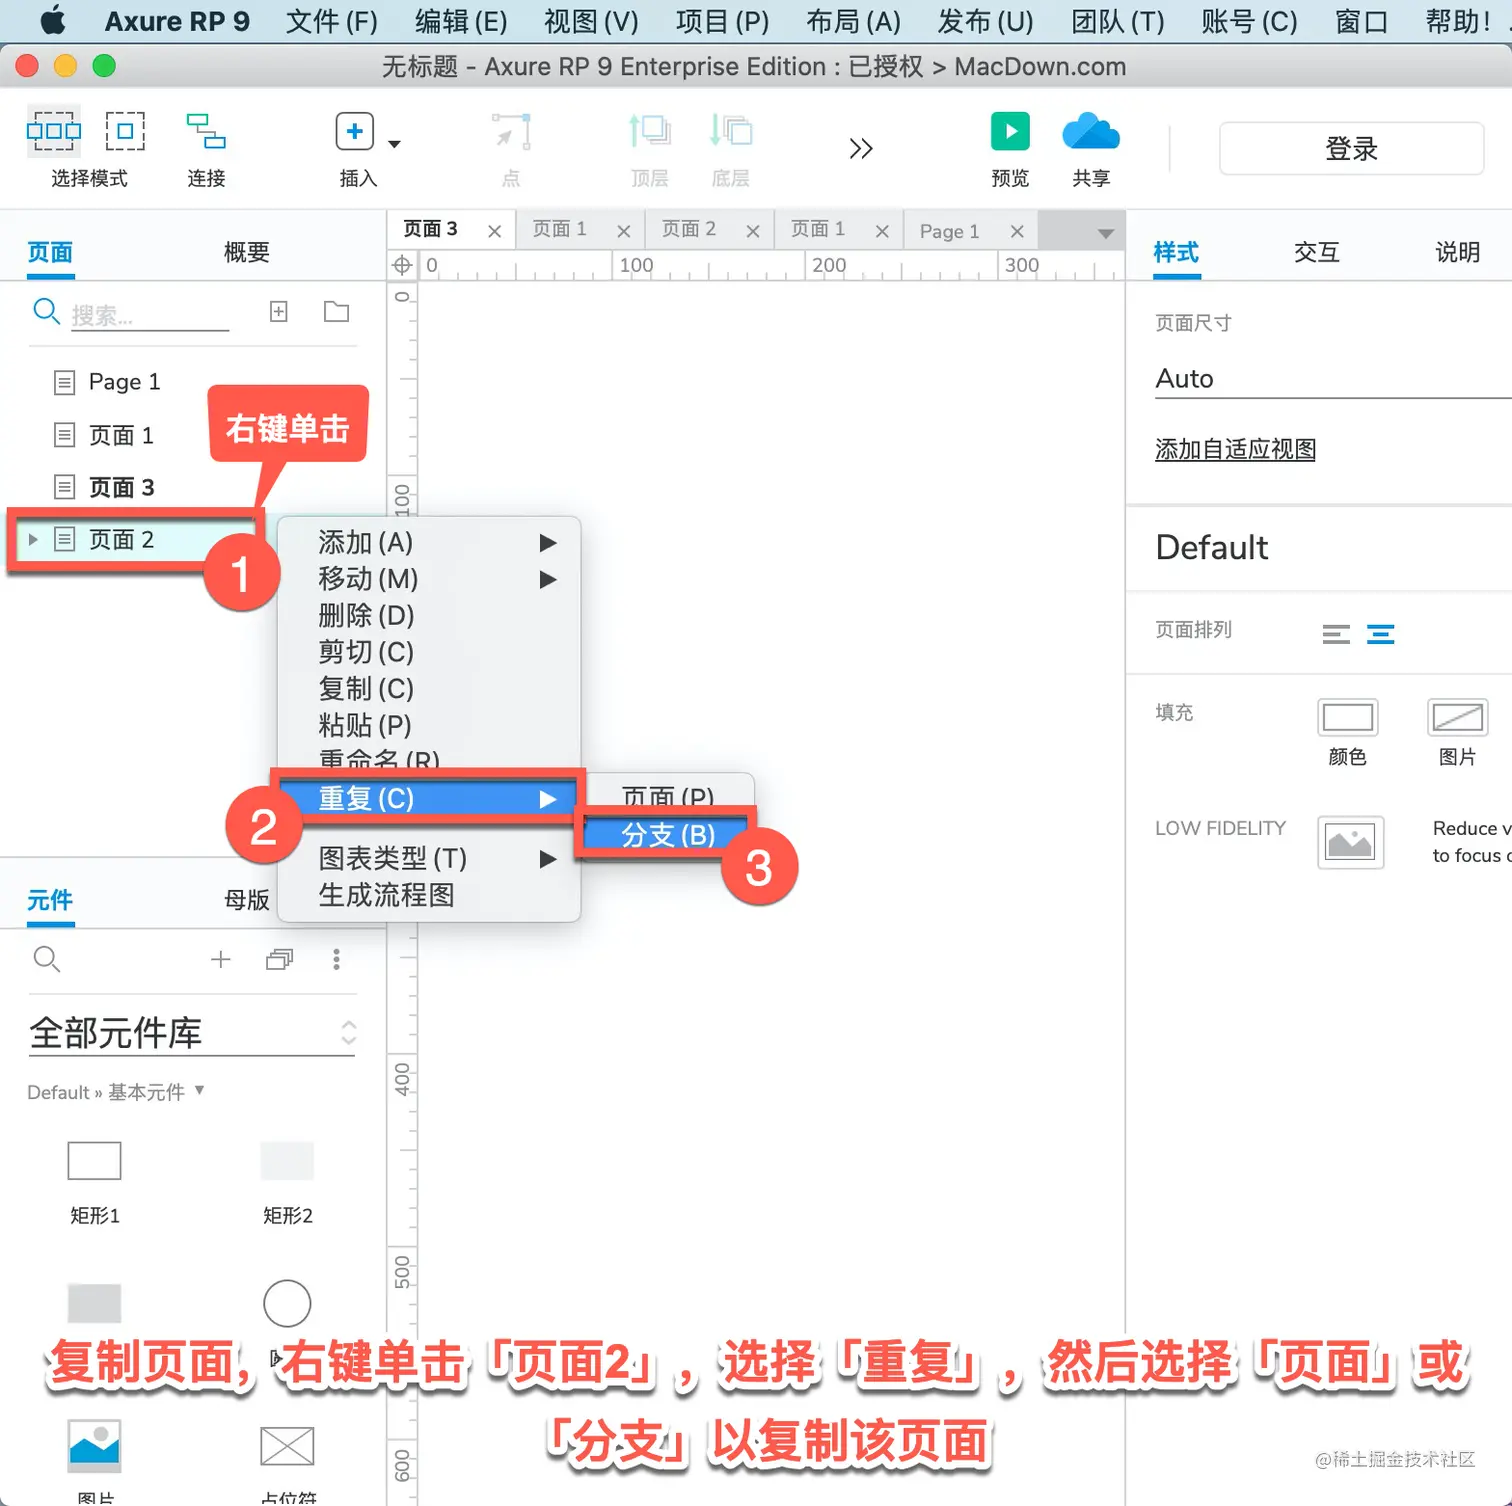
Task: Choose 剪切 (C) in context menu
Action: [x=429, y=652]
